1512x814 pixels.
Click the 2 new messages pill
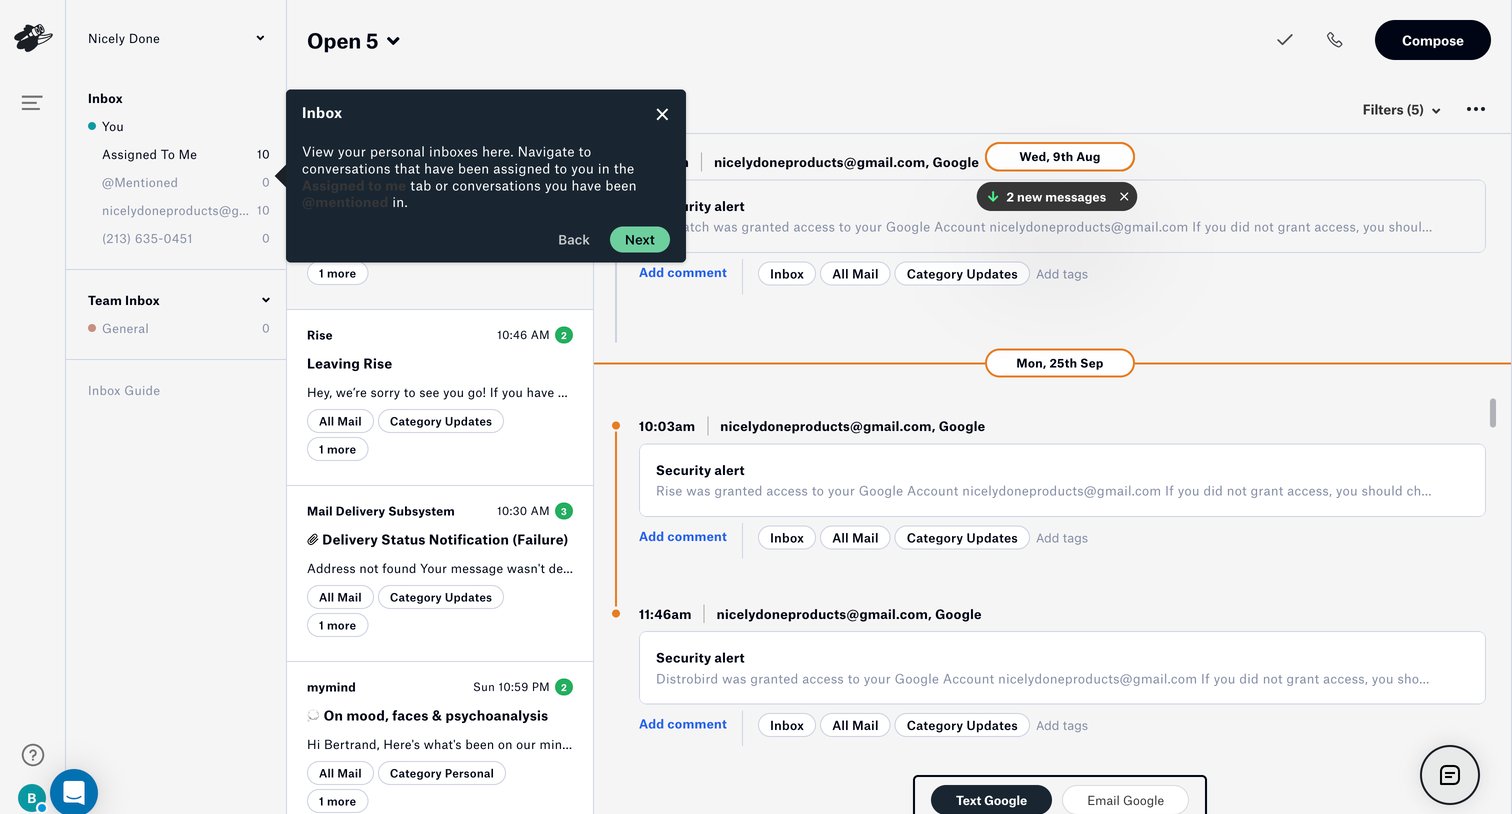coord(1056,197)
